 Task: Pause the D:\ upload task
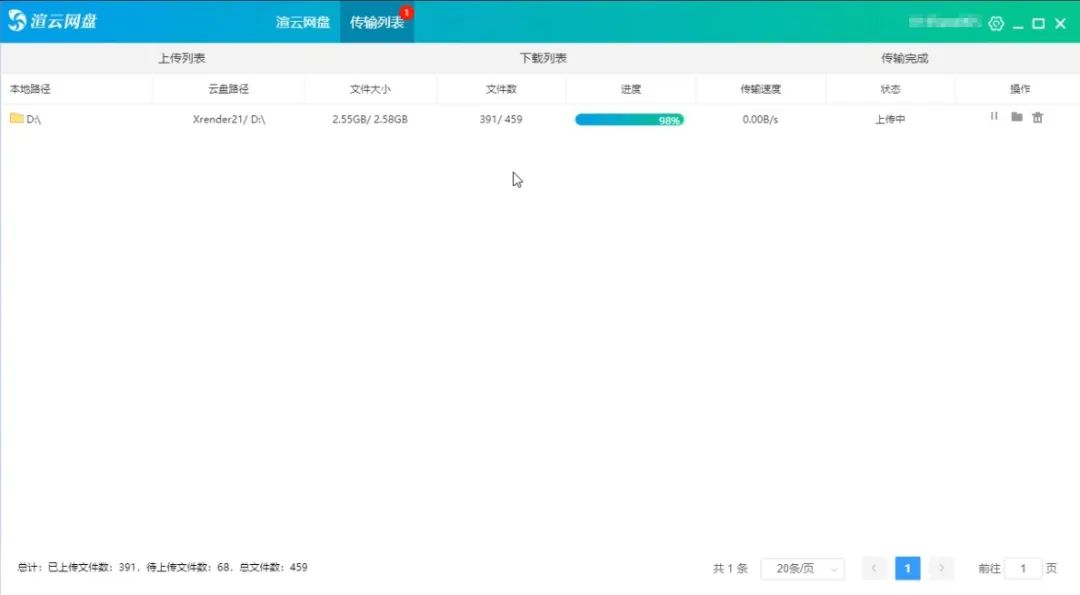click(x=994, y=117)
